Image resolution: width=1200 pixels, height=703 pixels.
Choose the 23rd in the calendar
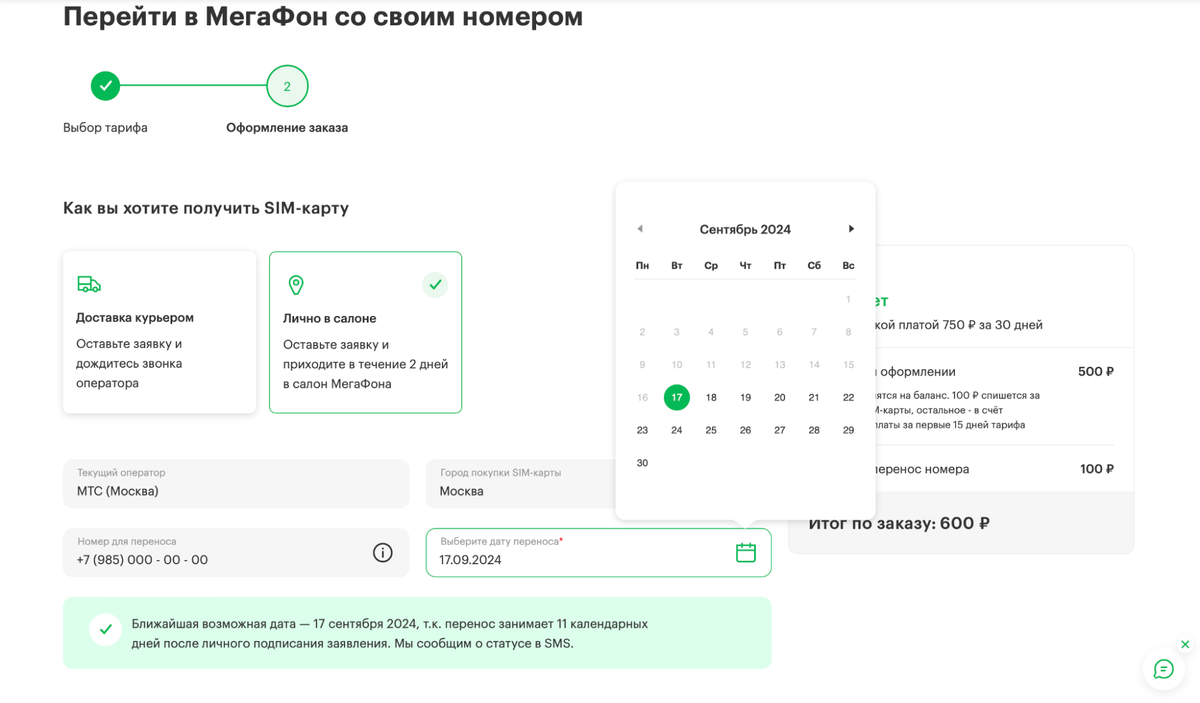pyautogui.click(x=642, y=430)
